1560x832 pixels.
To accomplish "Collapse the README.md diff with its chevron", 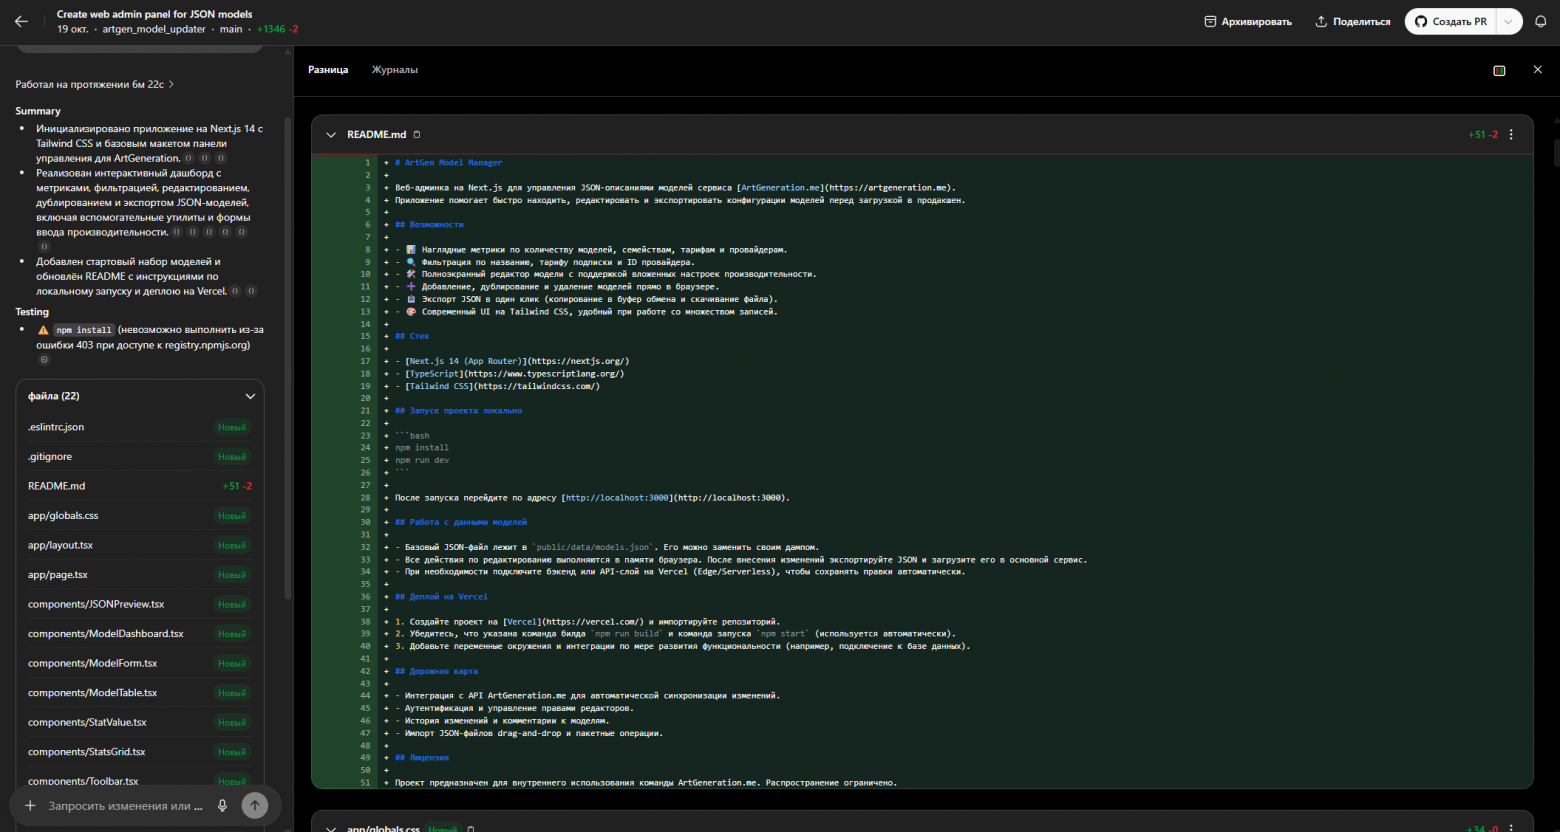I will 330,134.
